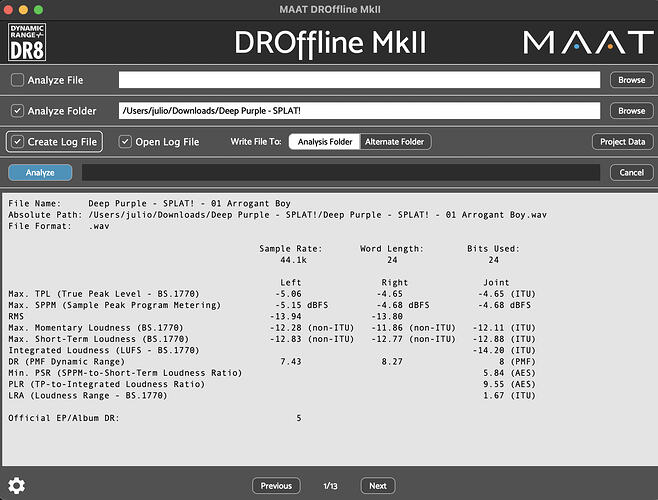Screen dimensions: 658x500
Task: Click the Left column header
Action: tap(291, 283)
